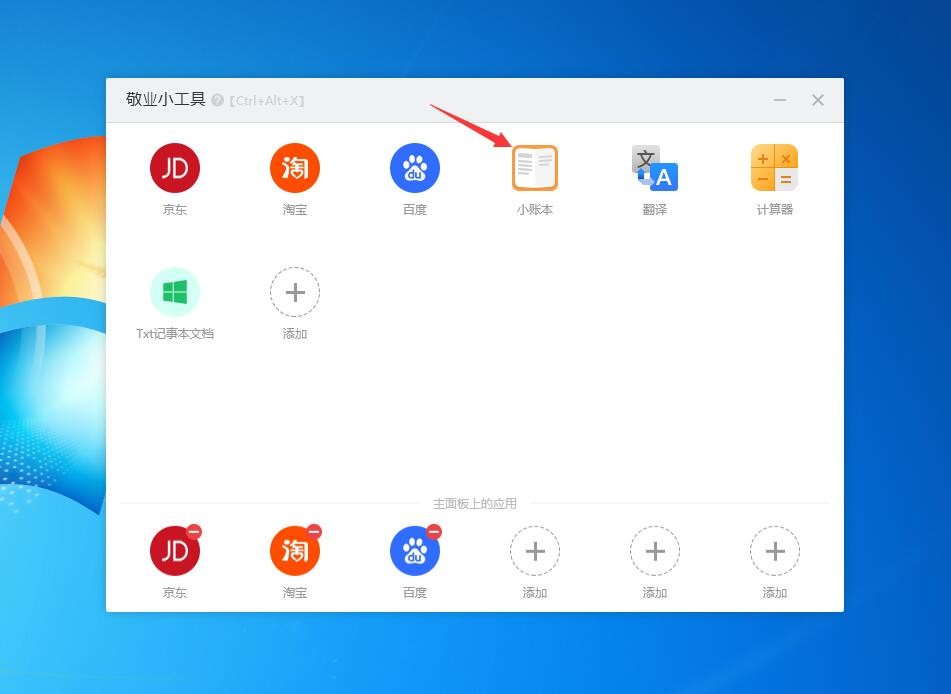Click the 小账本 label text
Viewport: 951px width, 694px height.
[535, 210]
